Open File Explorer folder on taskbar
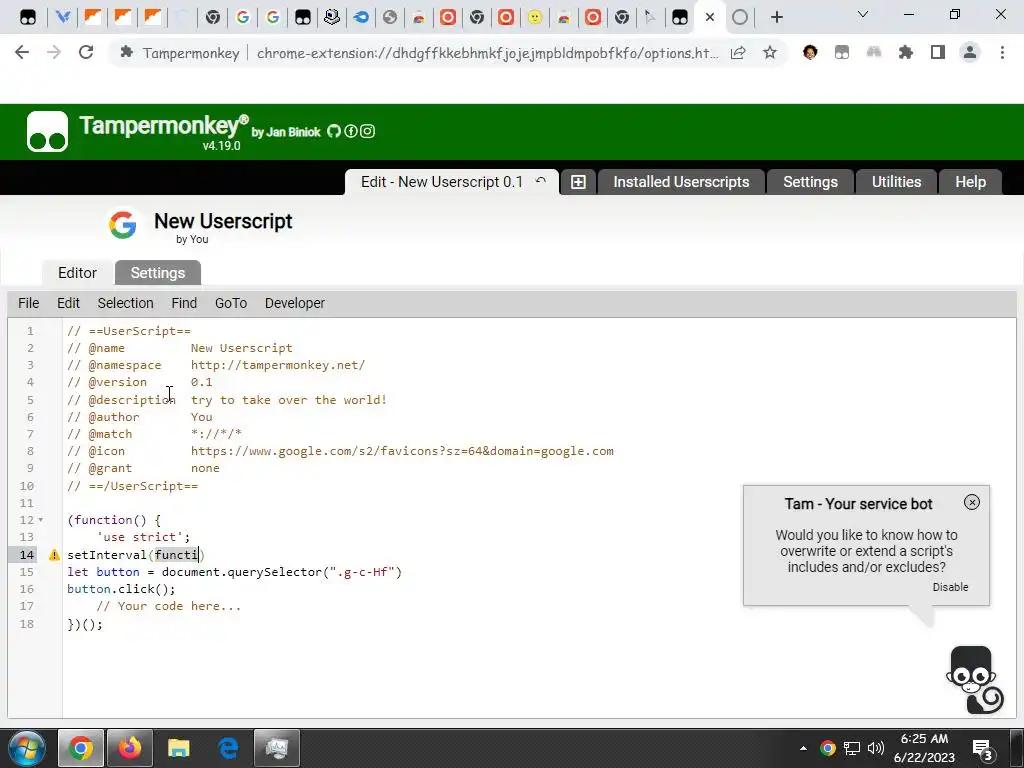 (x=178, y=748)
